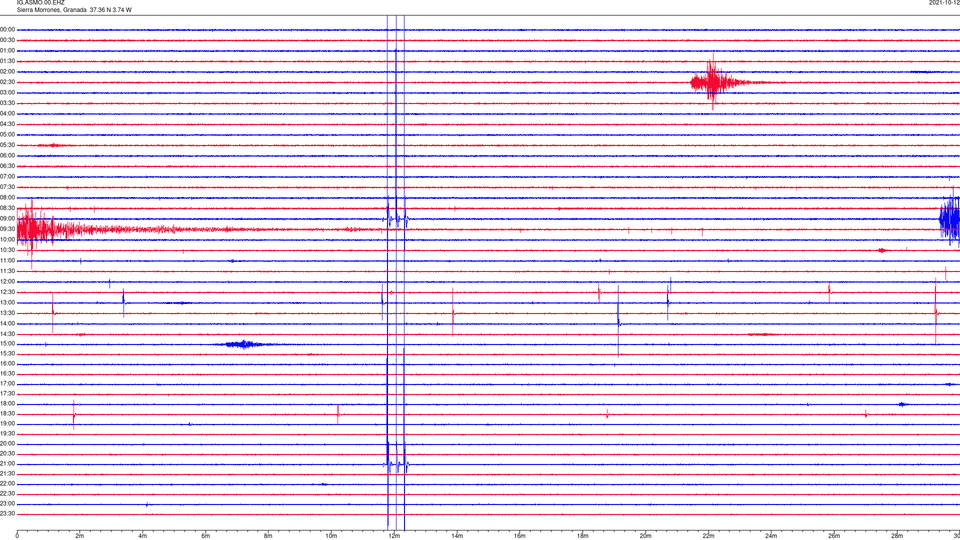Viewport: 960px width, 540px height.
Task: Click the blue burst ending the 09:00 trace
Action: [x=950, y=219]
